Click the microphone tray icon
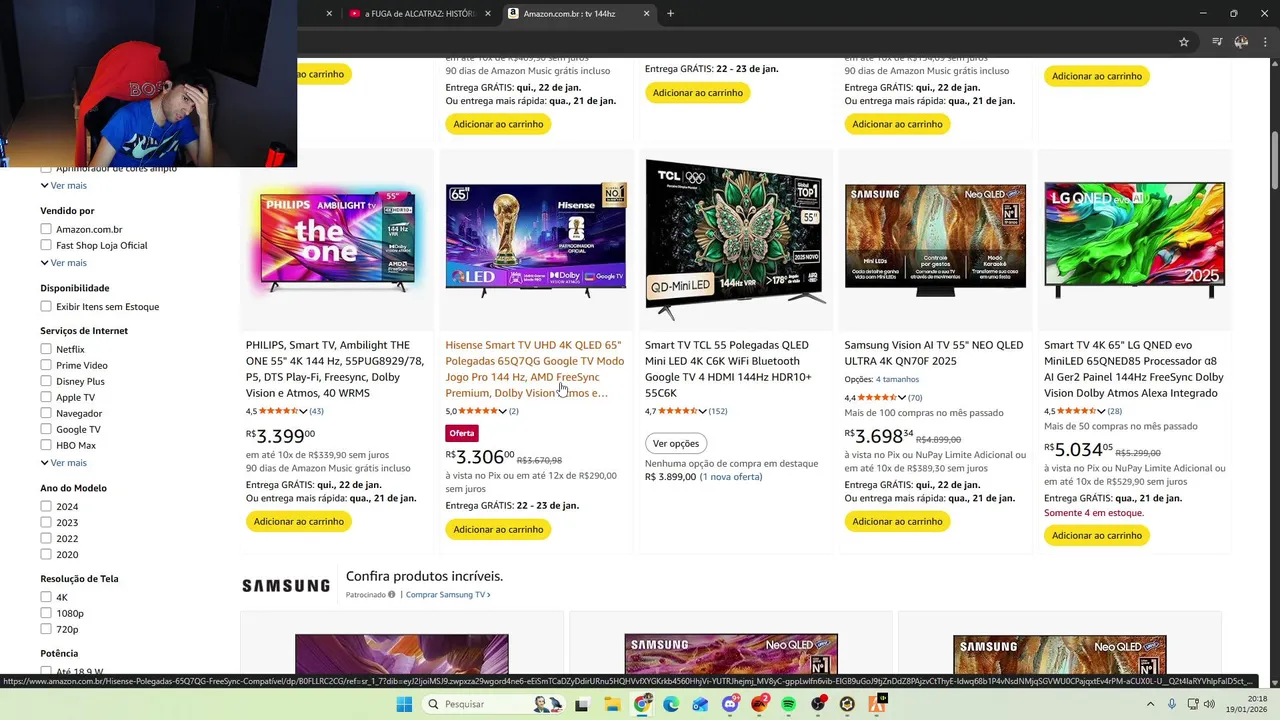The image size is (1280, 720). pos(1172,704)
